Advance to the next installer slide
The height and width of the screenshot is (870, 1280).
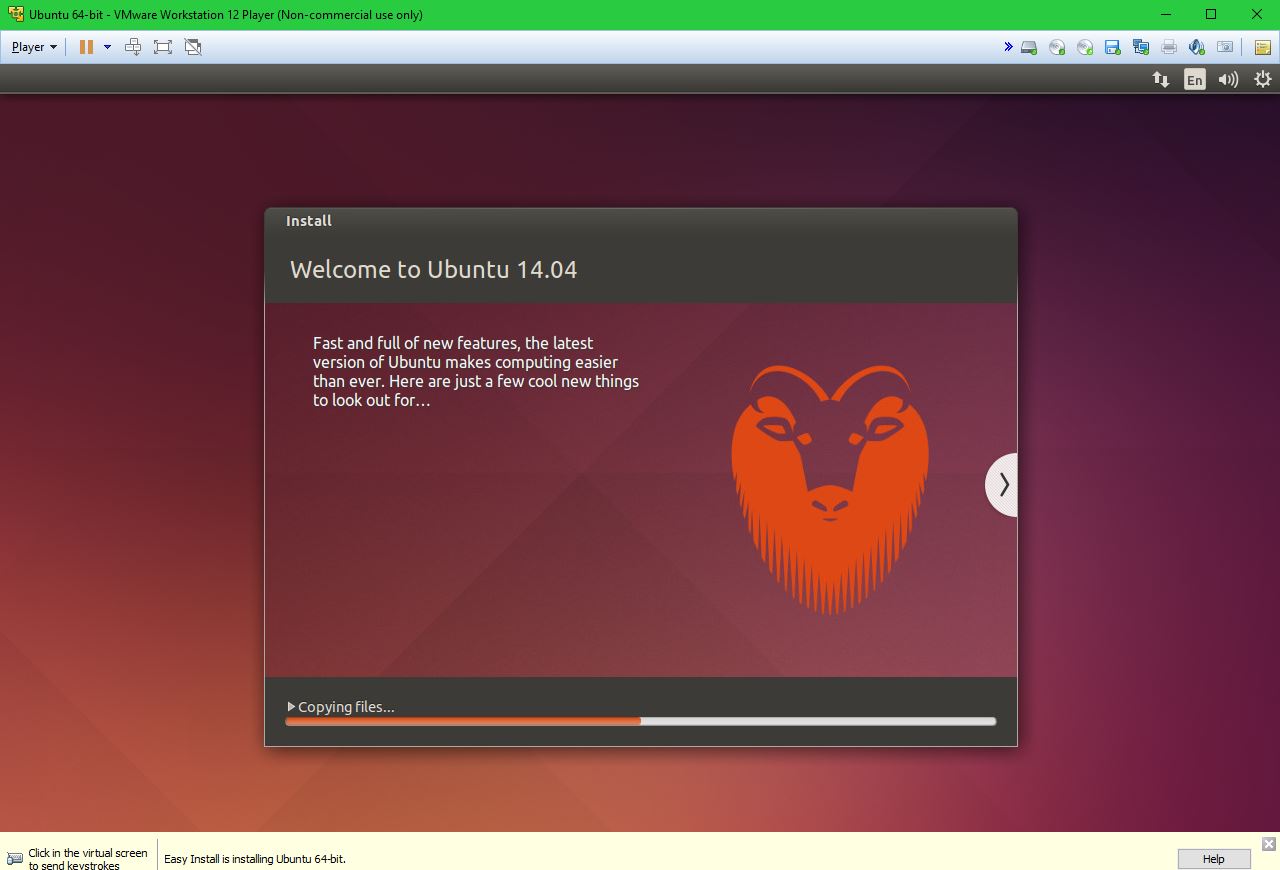[x=1002, y=485]
